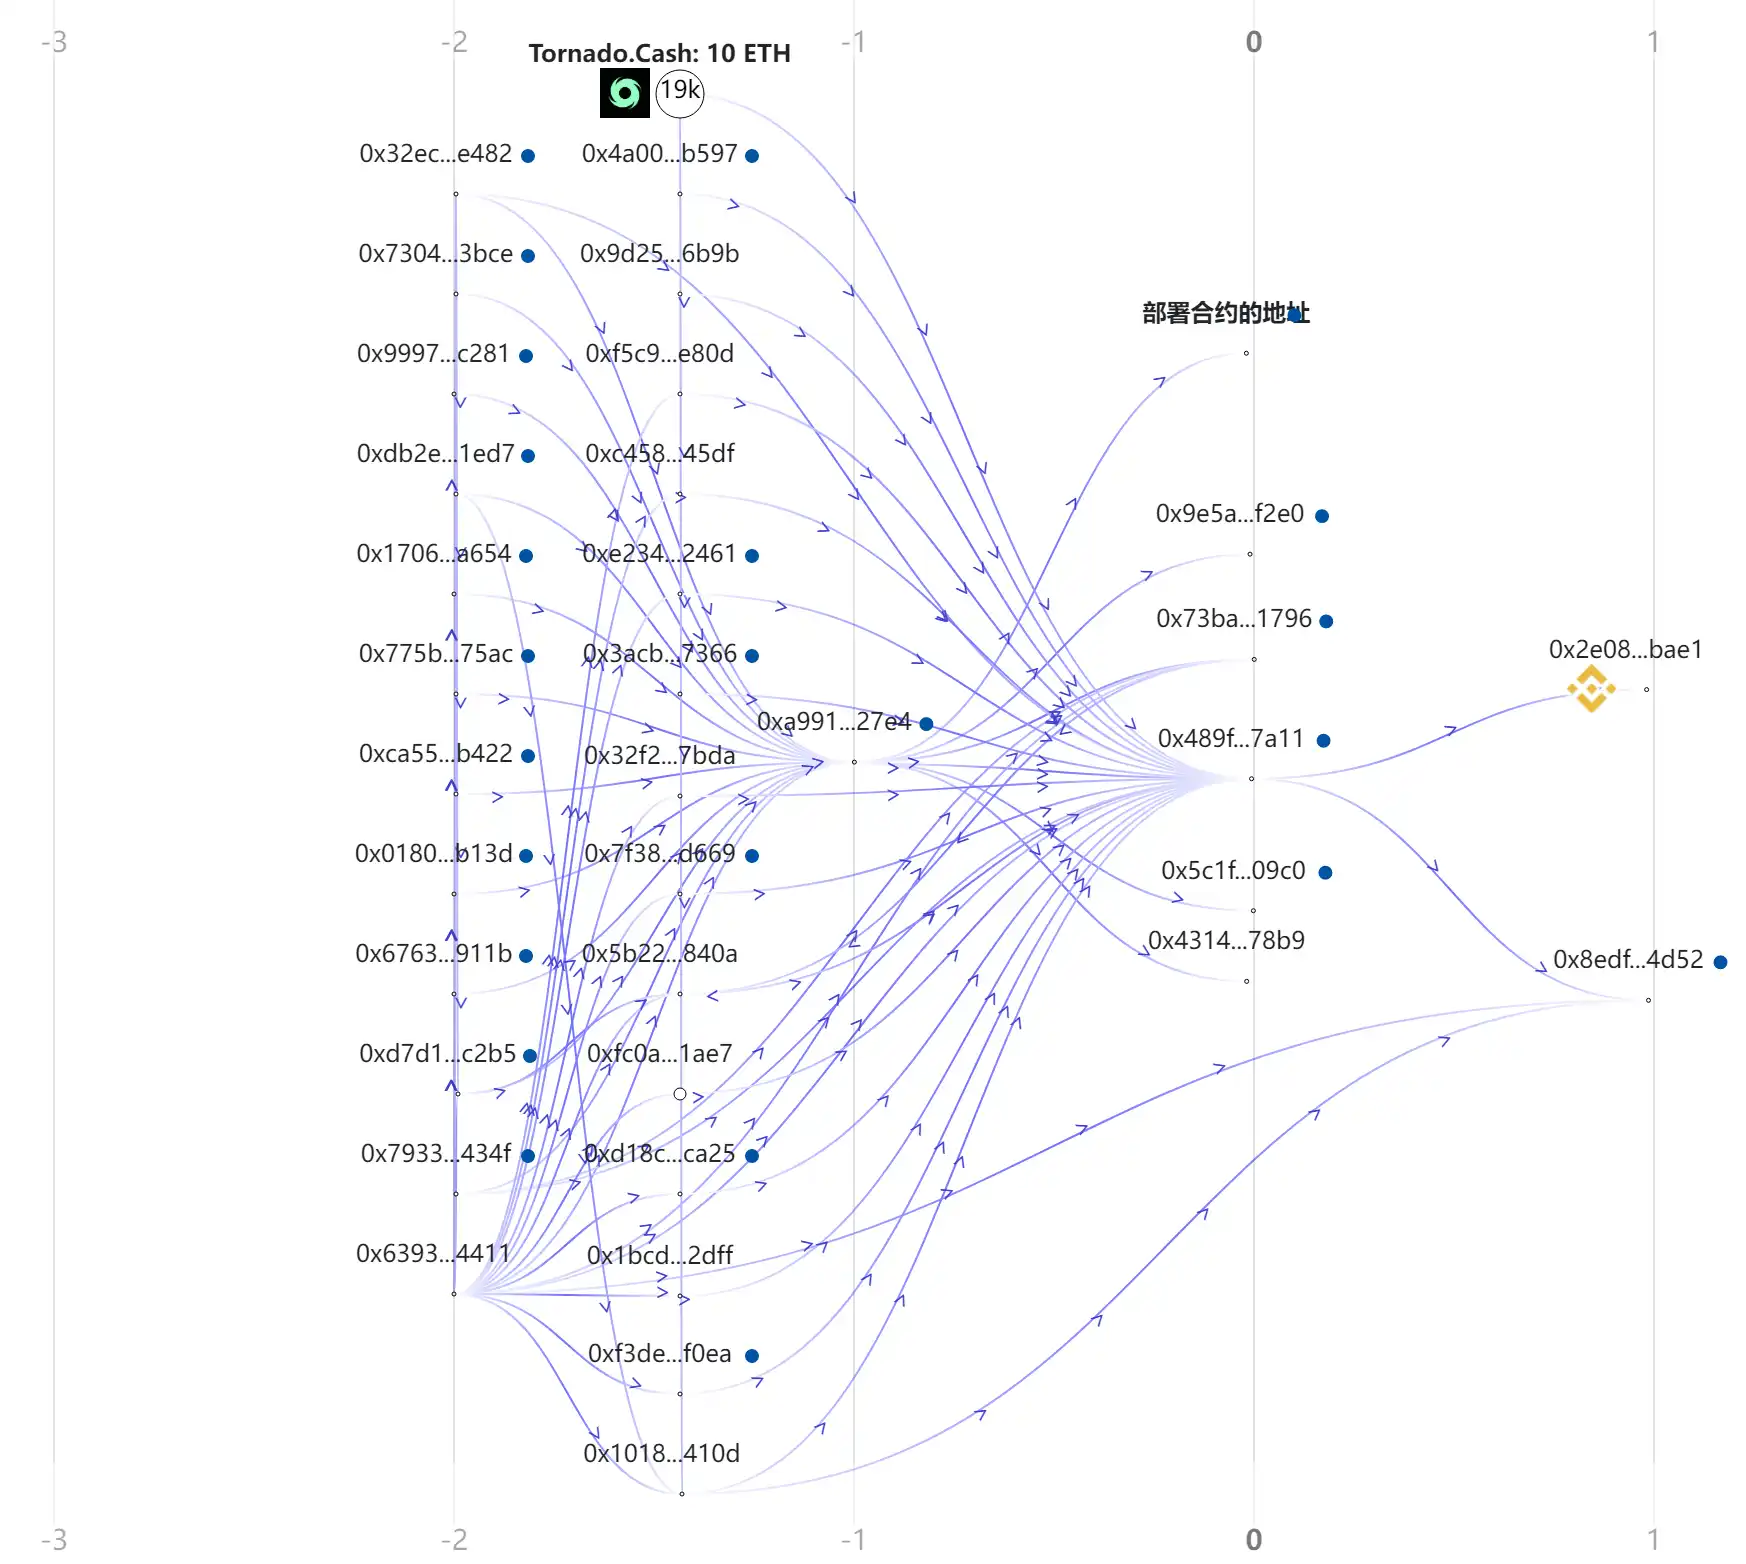Click the blue dot next to 0xa991...27e4

926,724
